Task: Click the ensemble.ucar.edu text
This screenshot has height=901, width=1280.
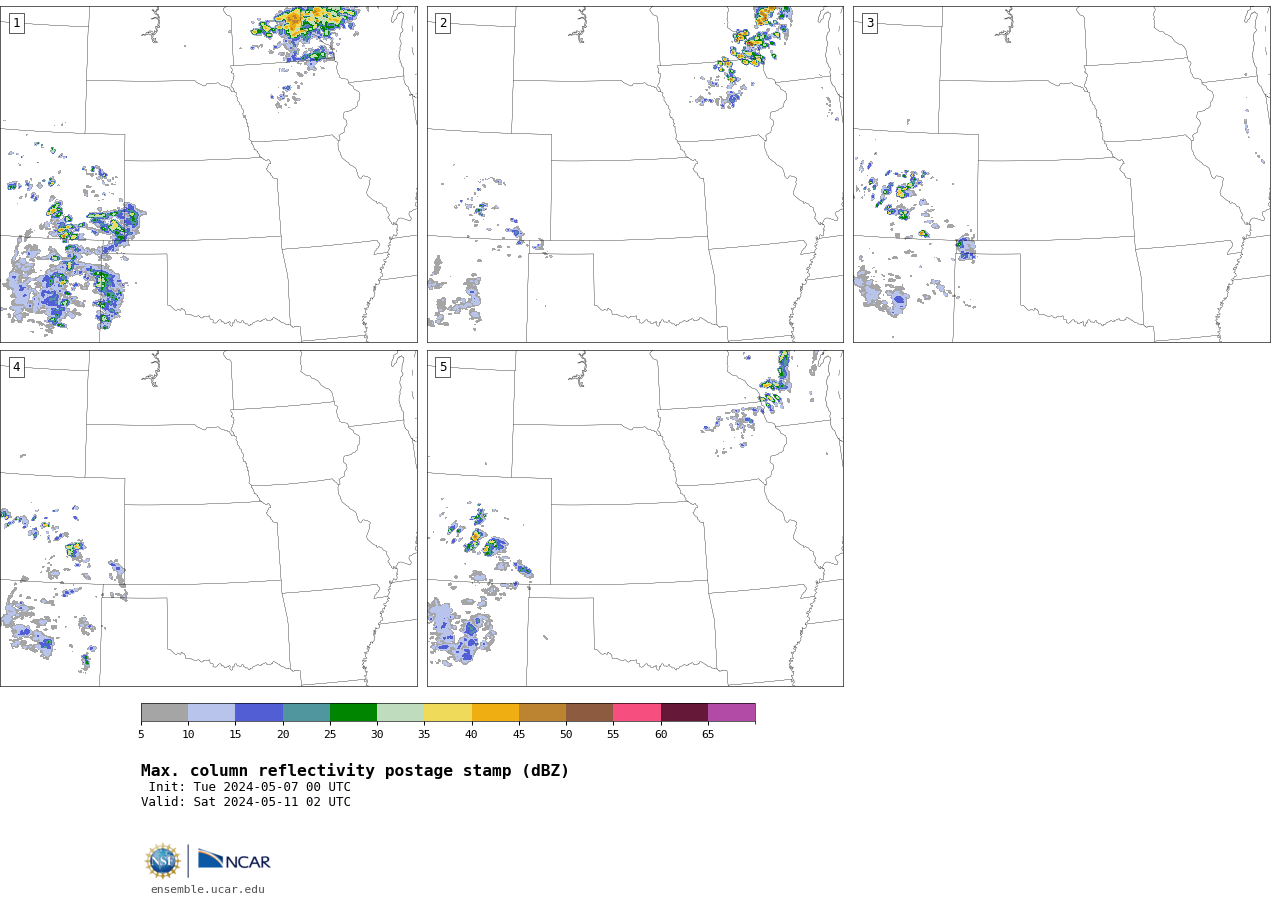Action: (x=208, y=889)
